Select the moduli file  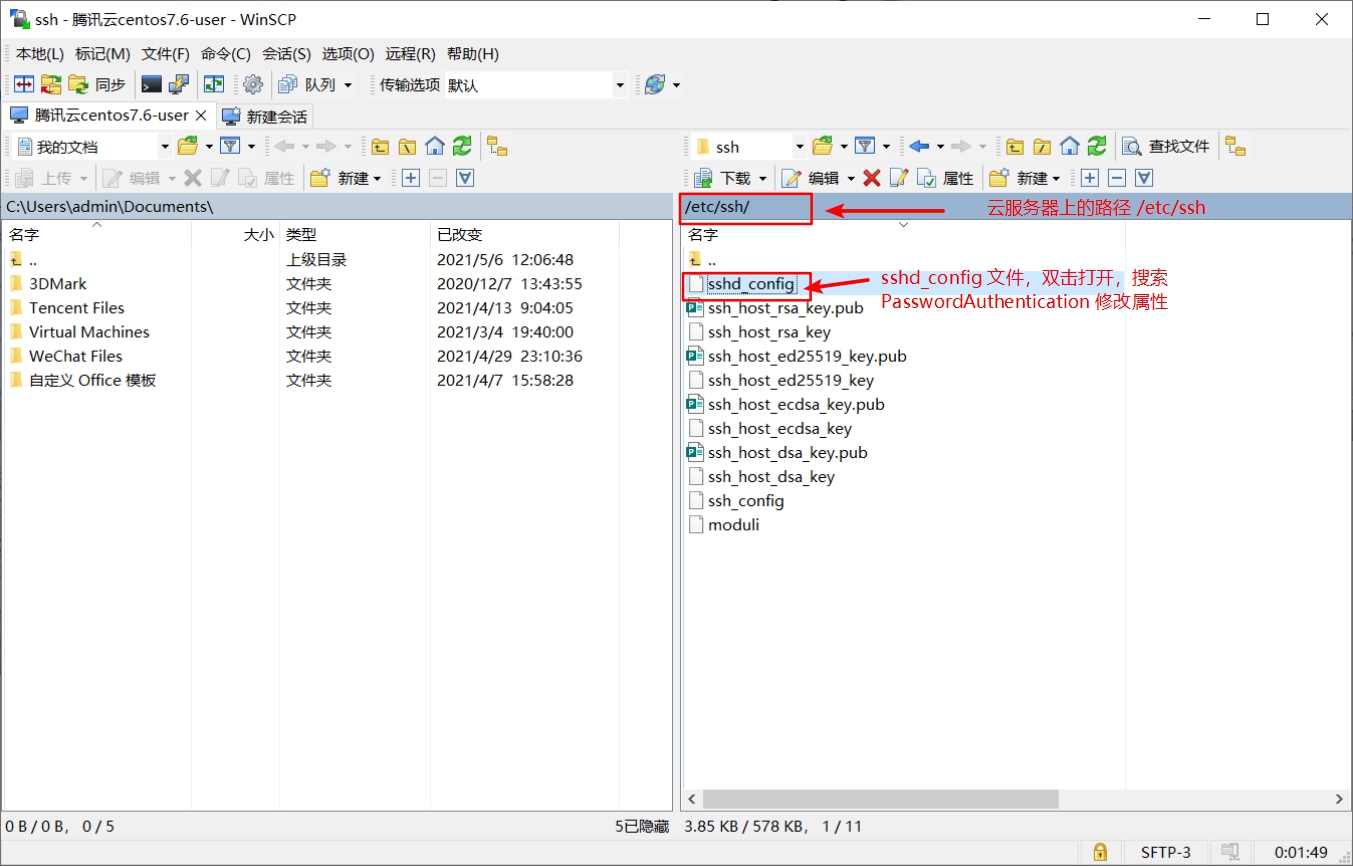(x=733, y=525)
